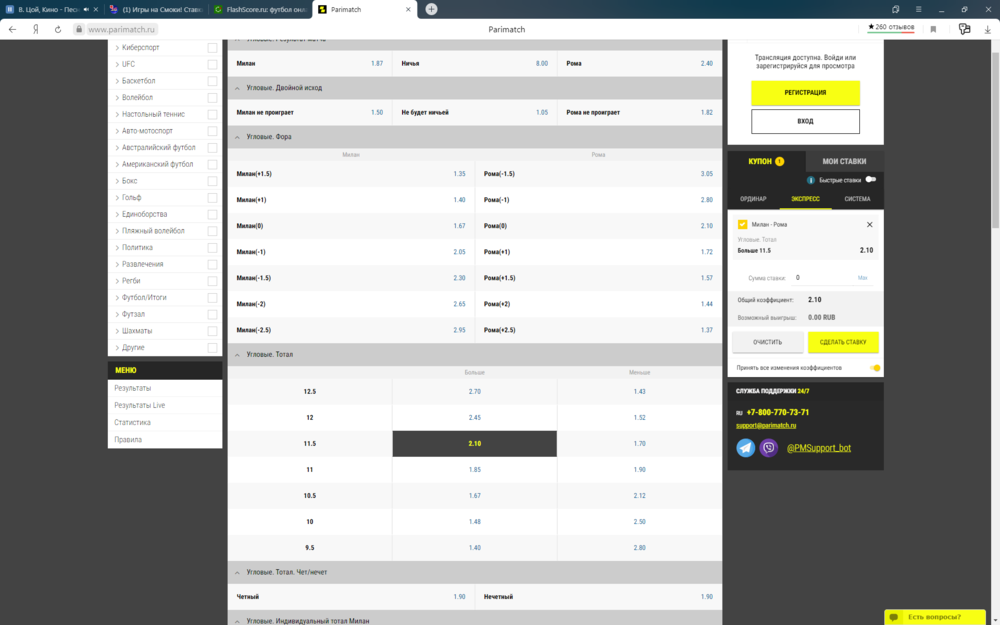The image size is (1000, 625).
Task: Tick the Бокс checkbox
Action: coord(212,181)
